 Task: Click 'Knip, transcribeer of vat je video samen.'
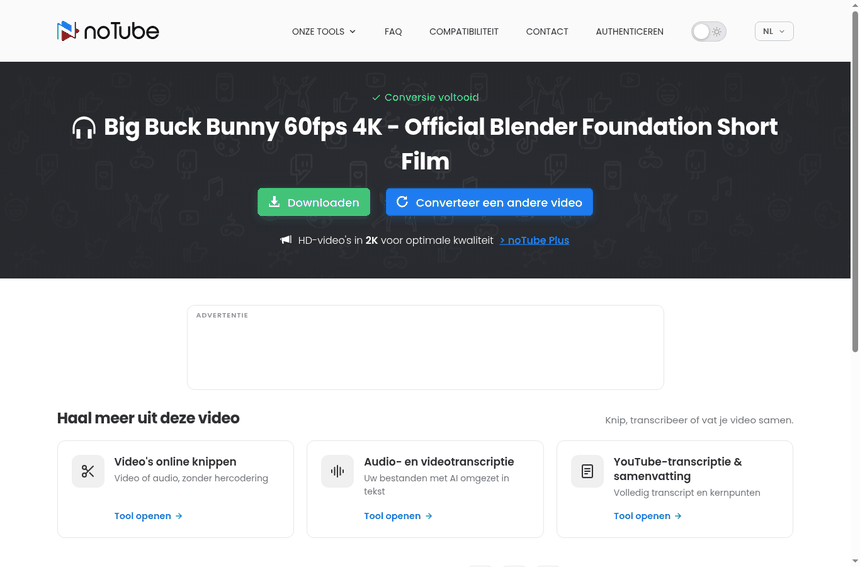(x=699, y=420)
